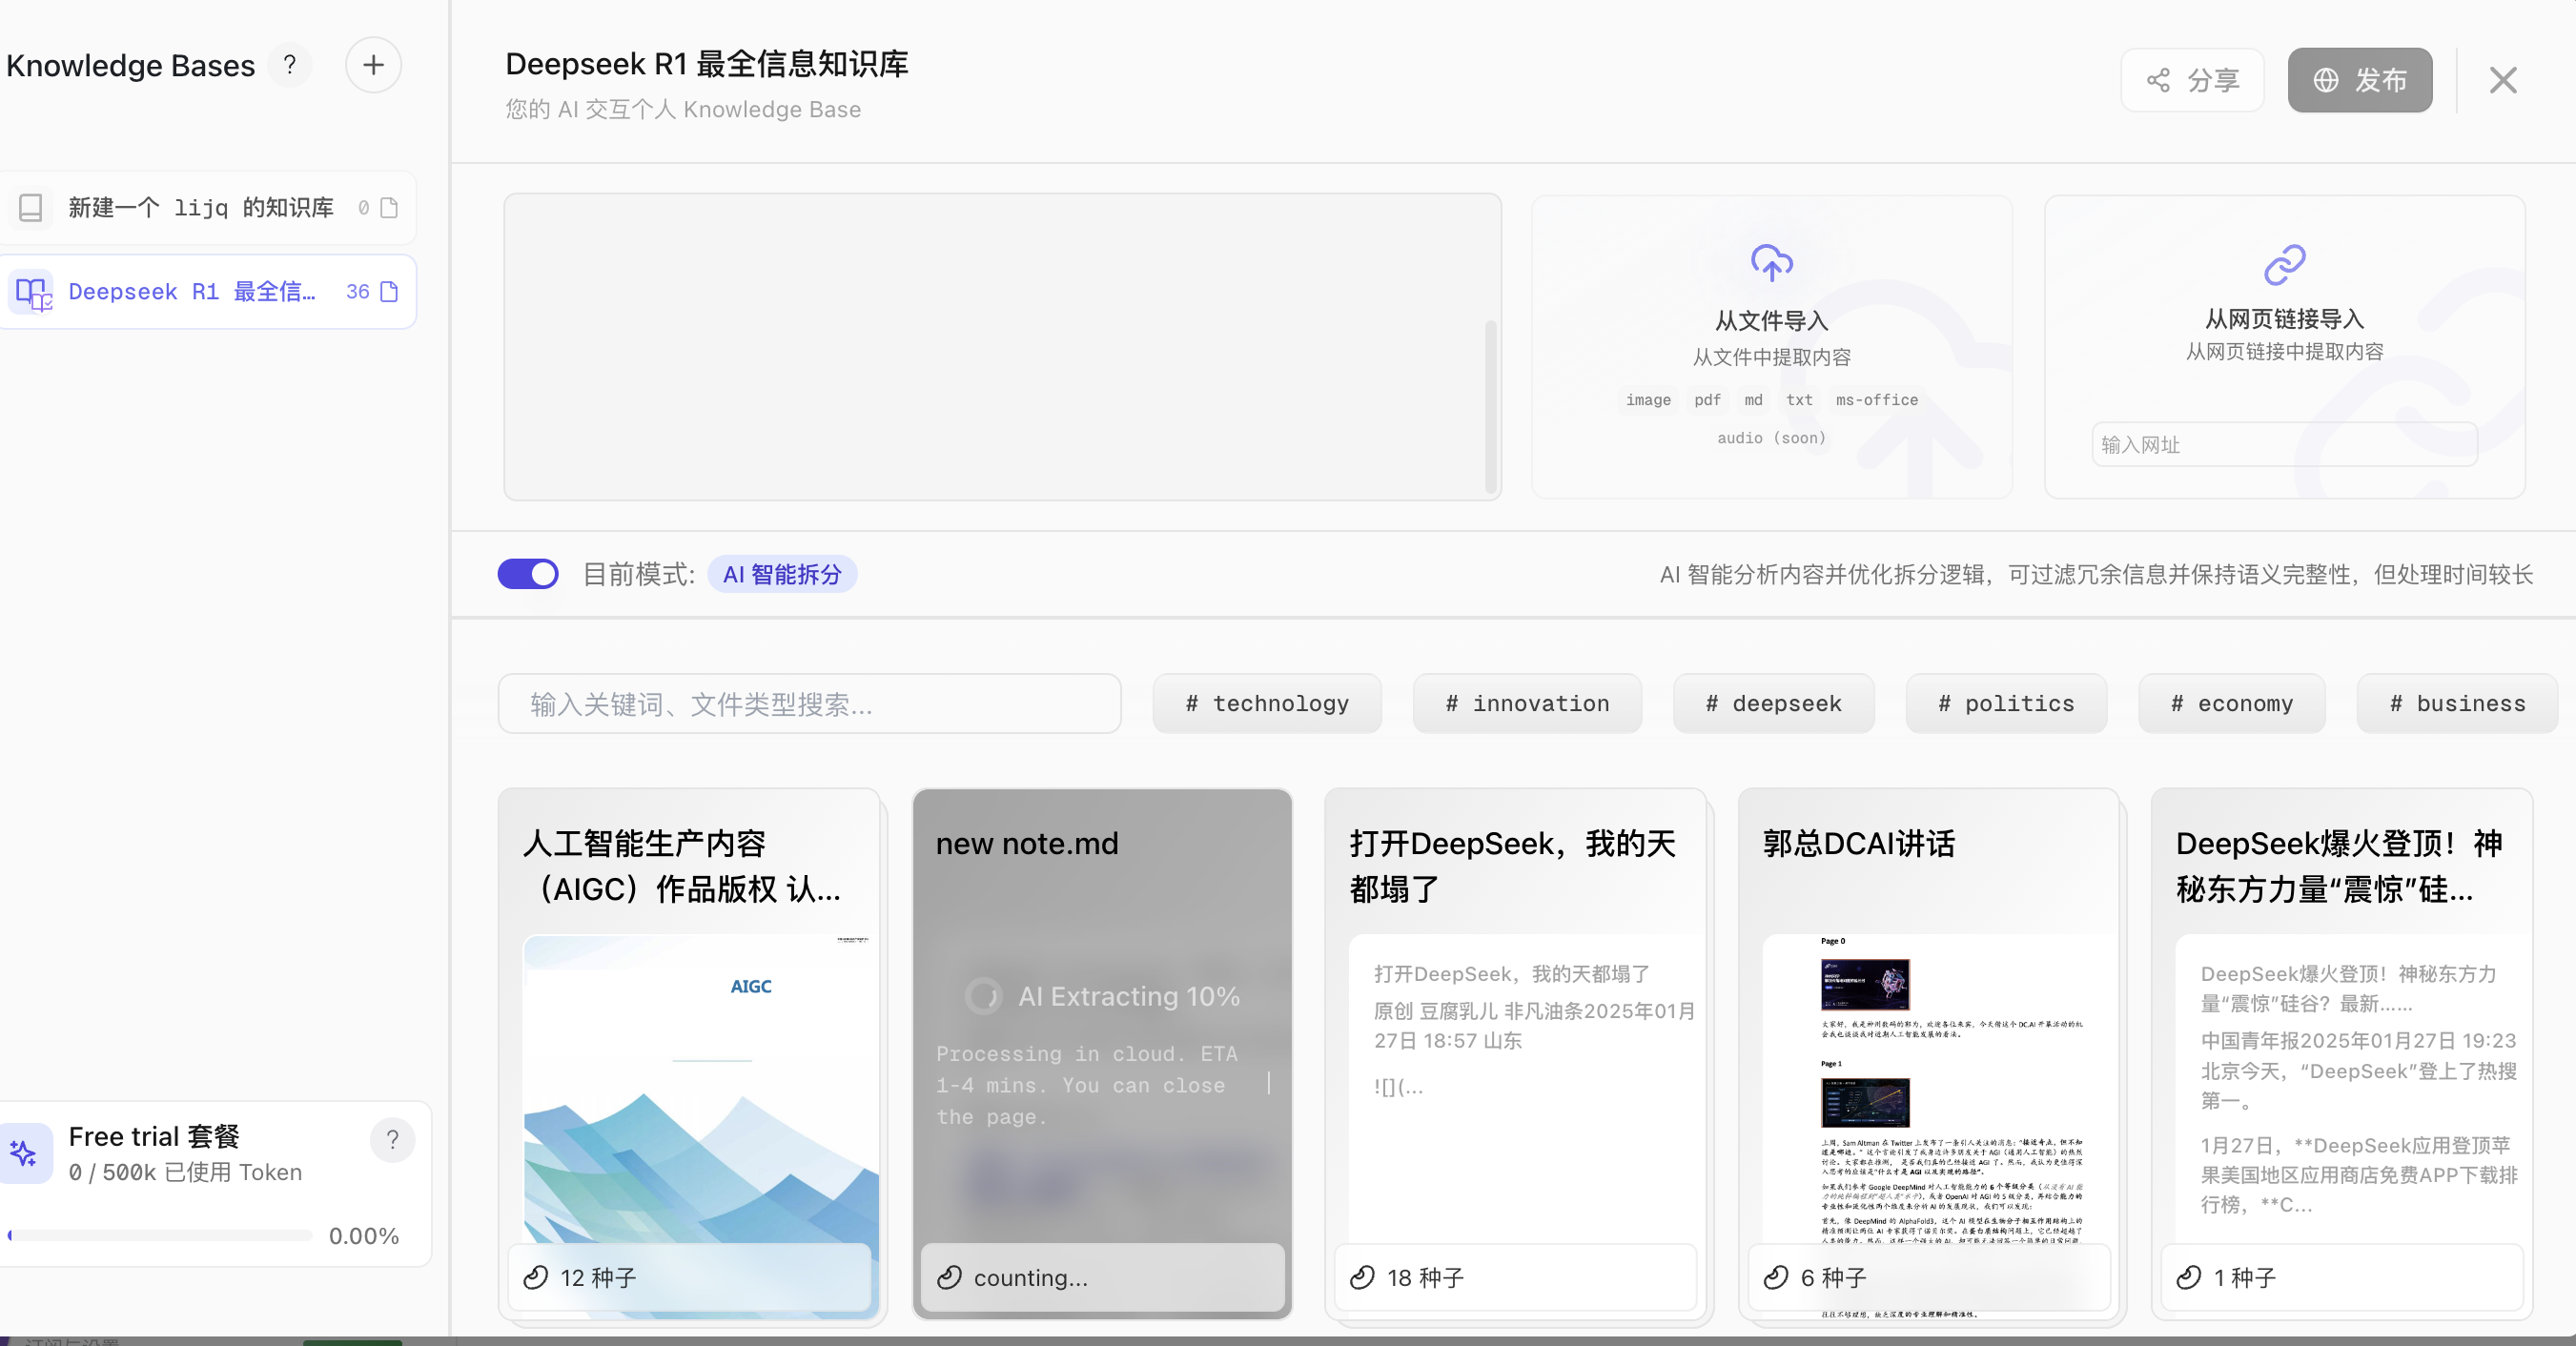The image size is (2576, 1346).
Task: Filter by economy tag
Action: pyautogui.click(x=2232, y=704)
